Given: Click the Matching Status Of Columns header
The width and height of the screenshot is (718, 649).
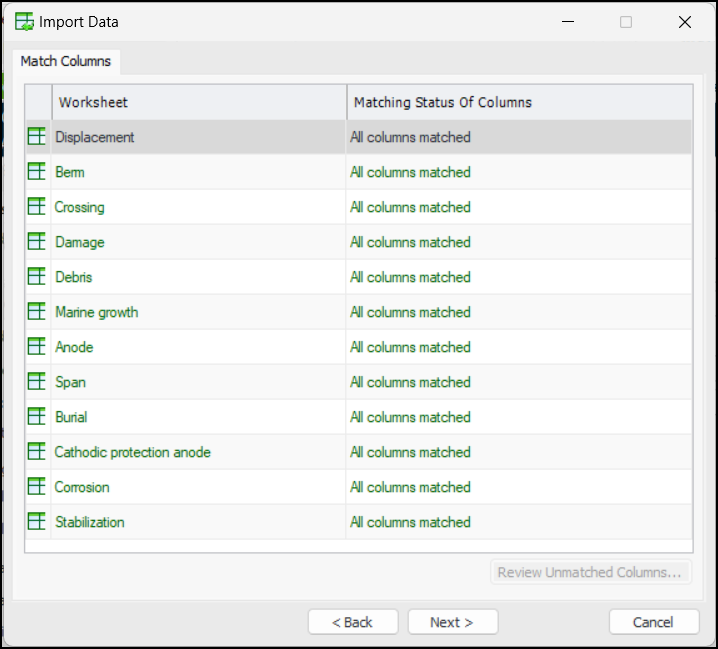Looking at the screenshot, I should (443, 102).
